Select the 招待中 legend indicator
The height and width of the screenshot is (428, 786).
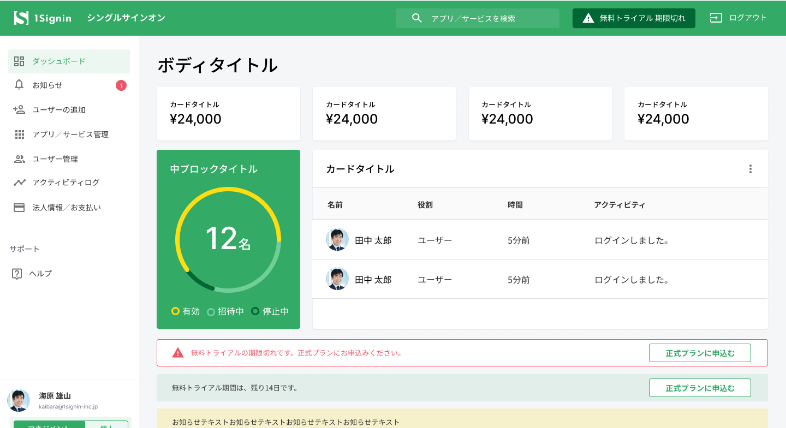[x=211, y=311]
